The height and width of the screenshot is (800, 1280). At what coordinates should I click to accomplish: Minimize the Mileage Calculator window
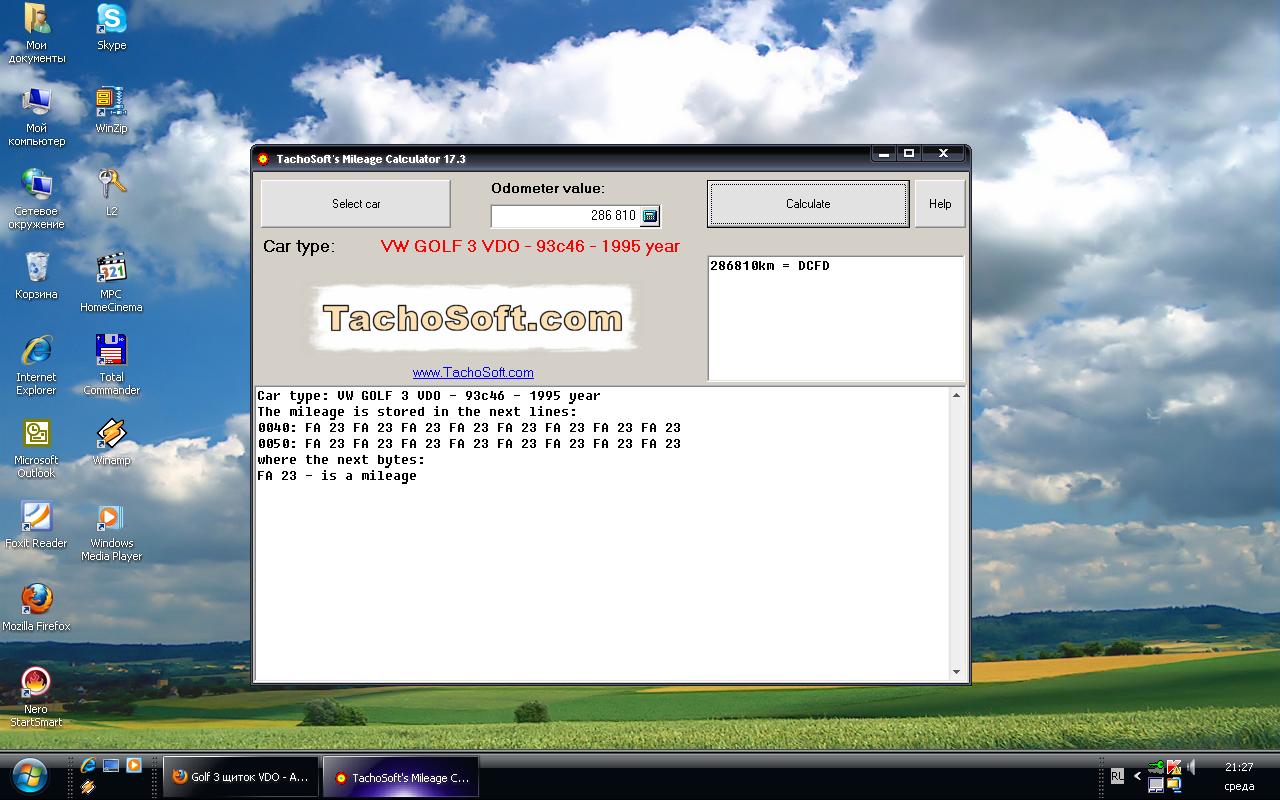(883, 154)
